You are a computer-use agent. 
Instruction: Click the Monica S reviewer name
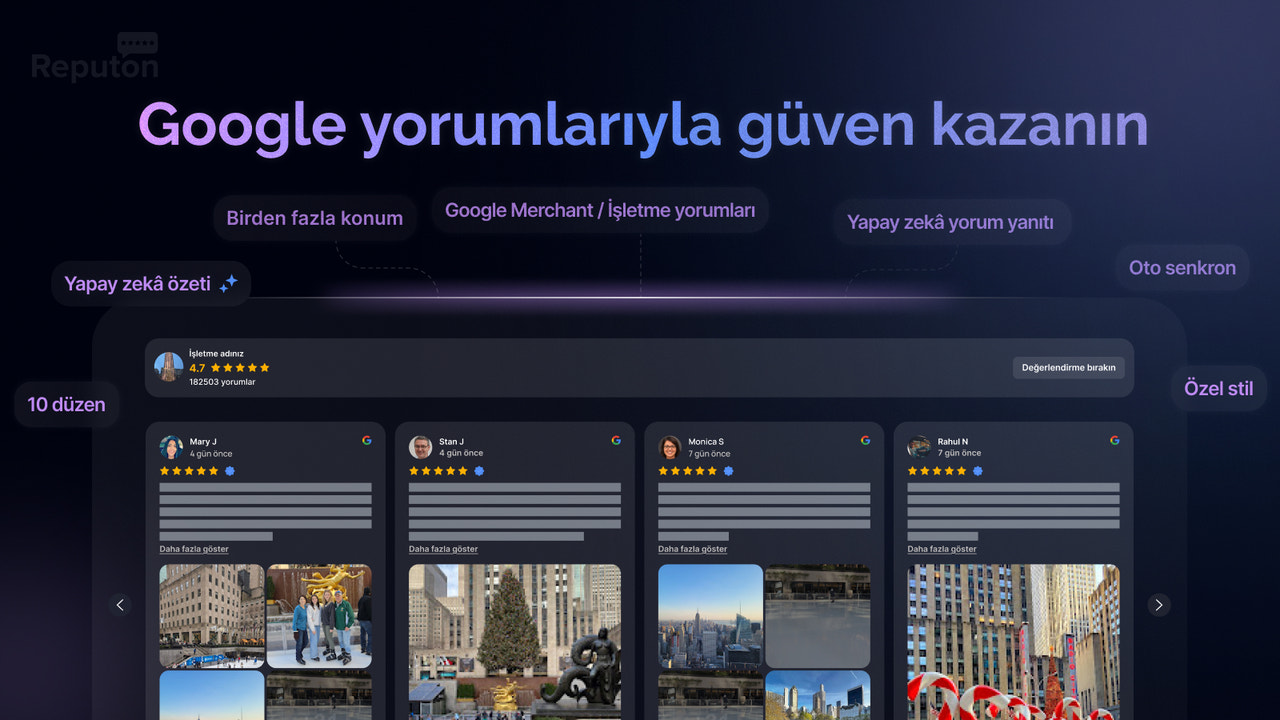tap(706, 441)
